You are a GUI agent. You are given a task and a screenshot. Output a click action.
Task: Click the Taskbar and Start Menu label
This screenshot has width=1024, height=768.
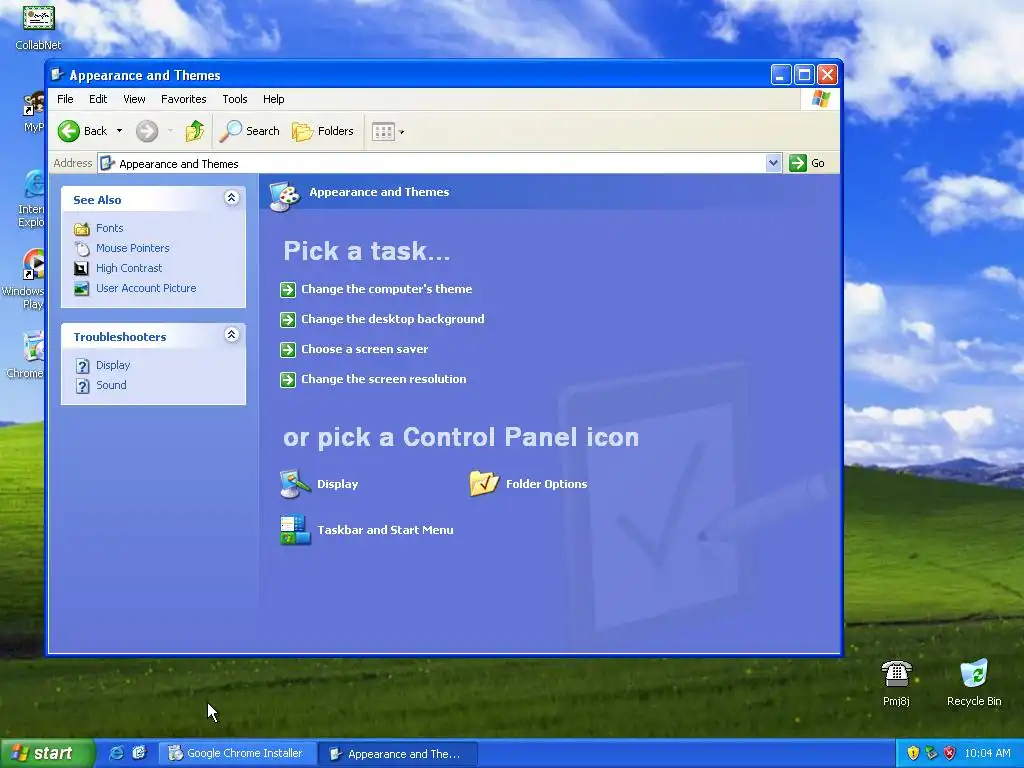point(385,530)
